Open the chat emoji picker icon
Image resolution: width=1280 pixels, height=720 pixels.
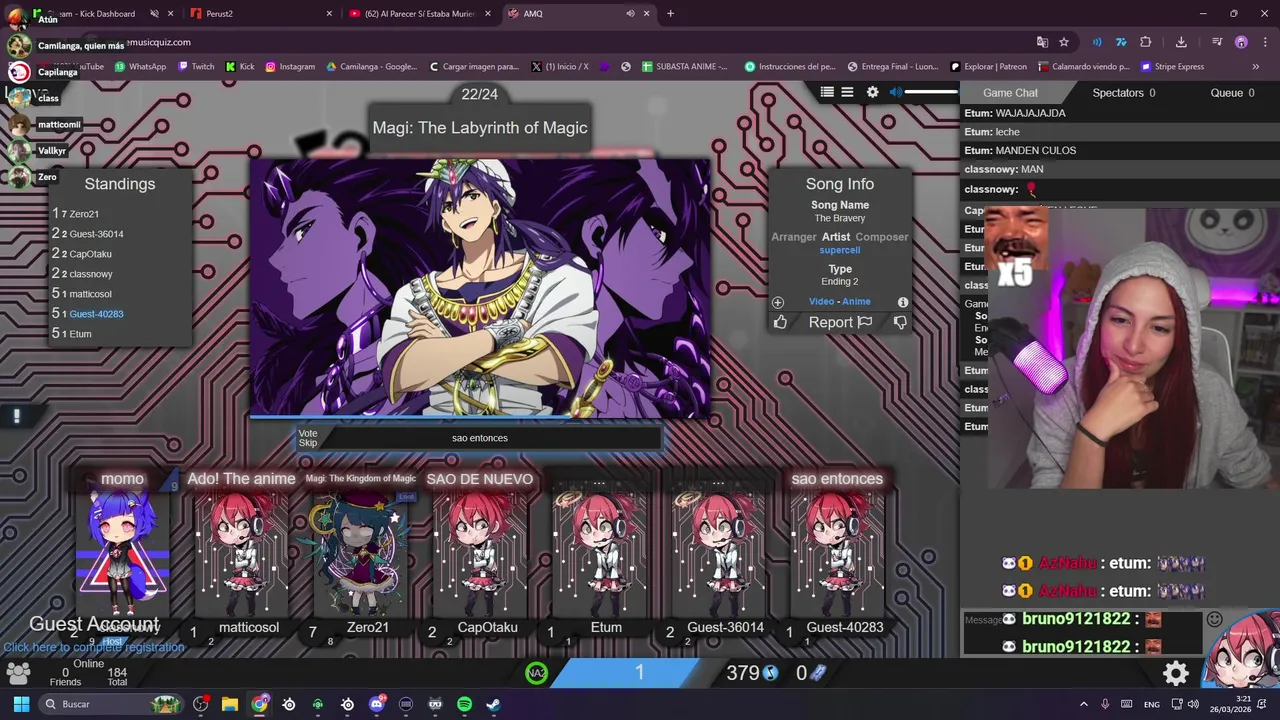coord(1214,619)
